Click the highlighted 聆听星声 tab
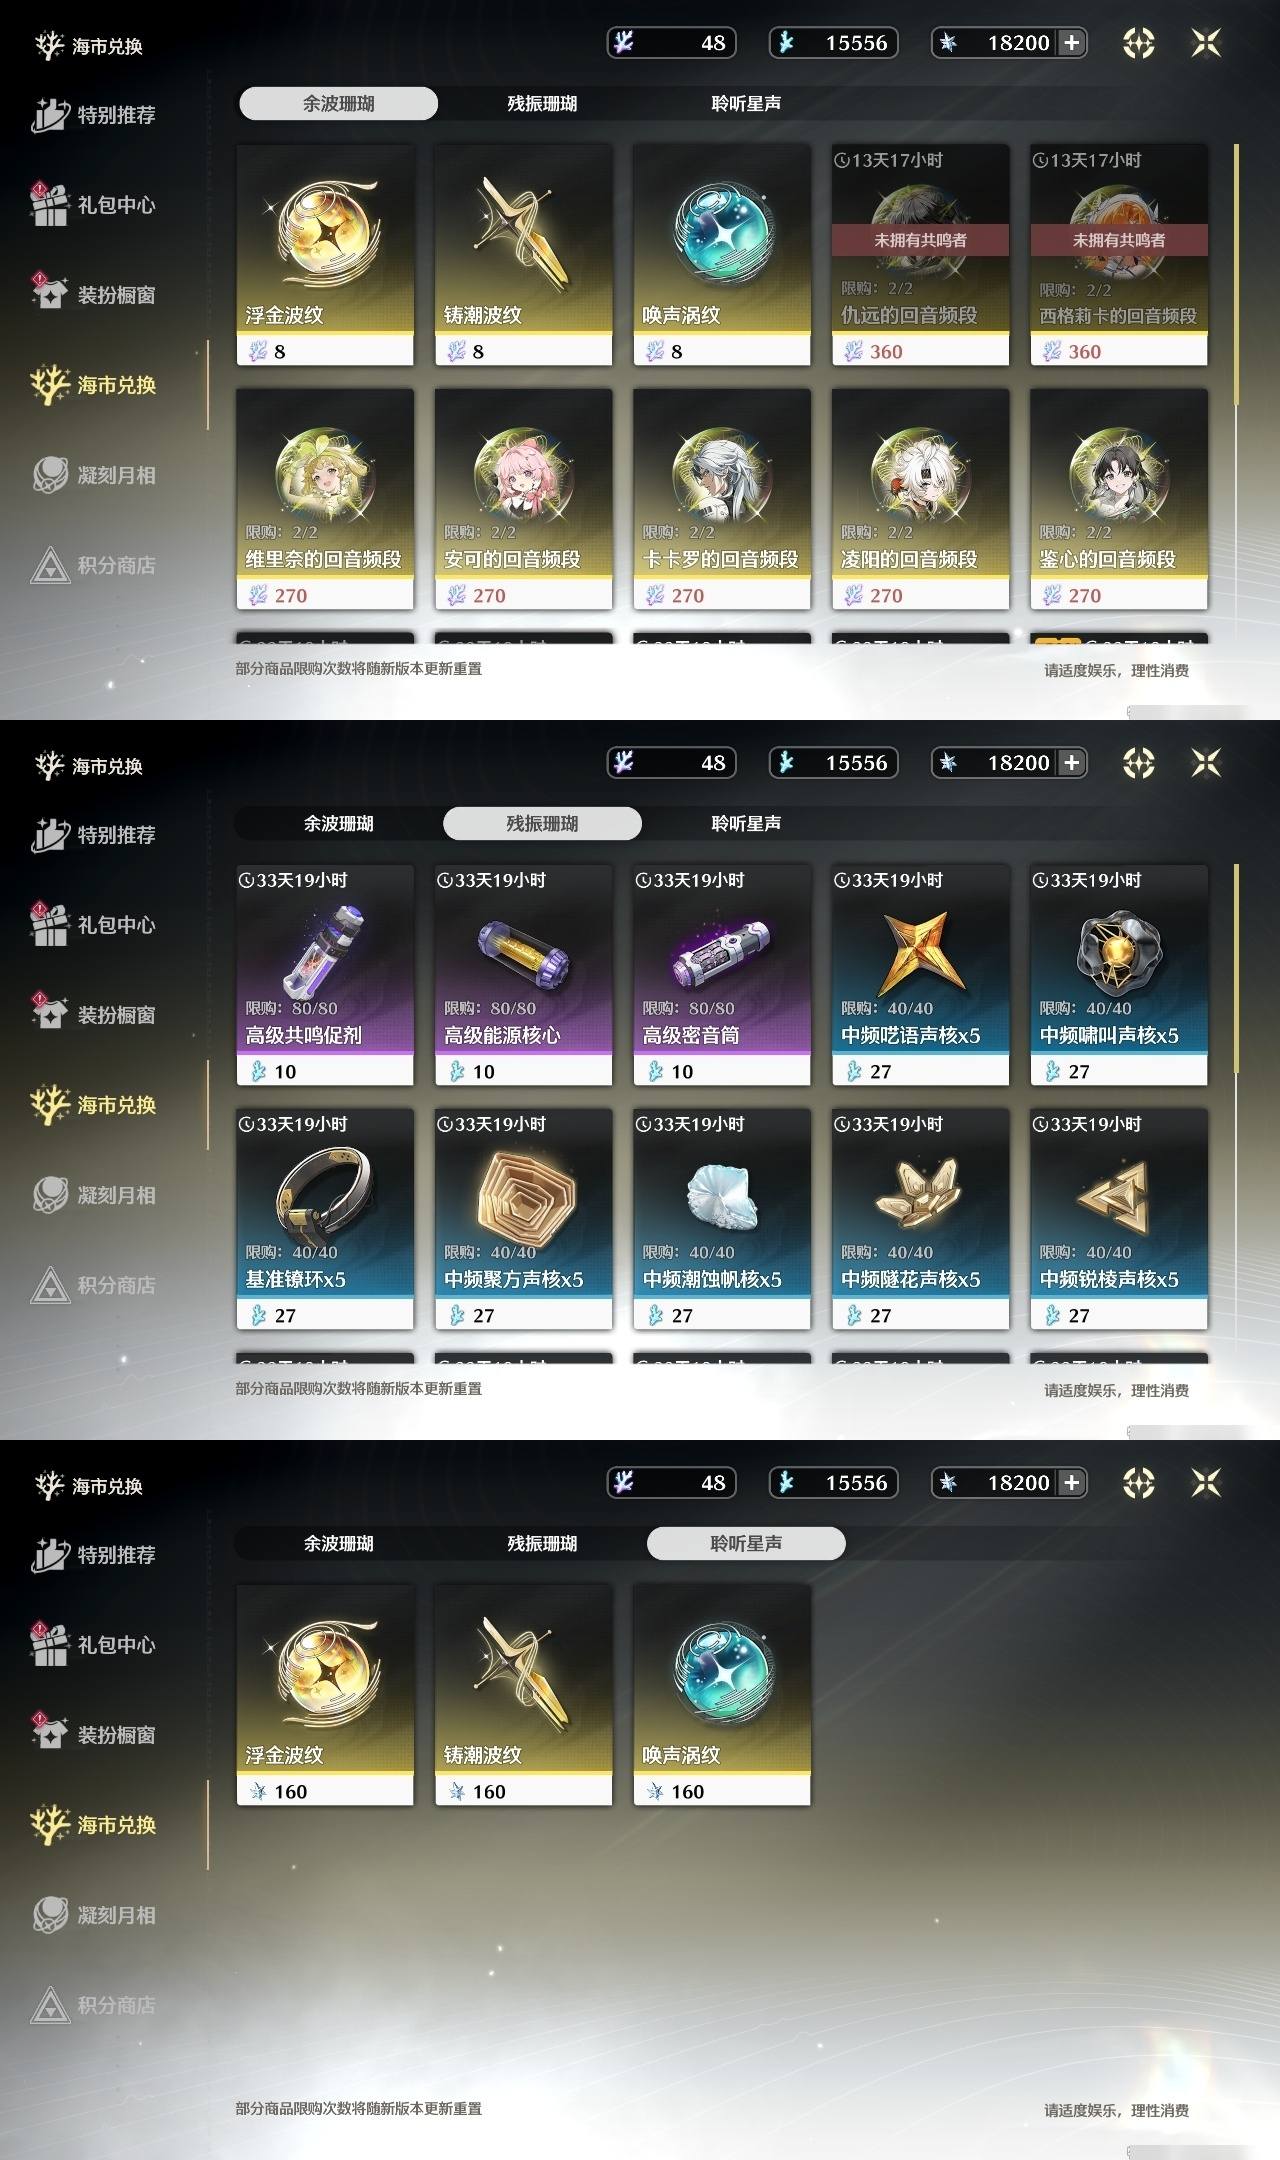Viewport: 1280px width, 2160px height. click(x=746, y=1543)
